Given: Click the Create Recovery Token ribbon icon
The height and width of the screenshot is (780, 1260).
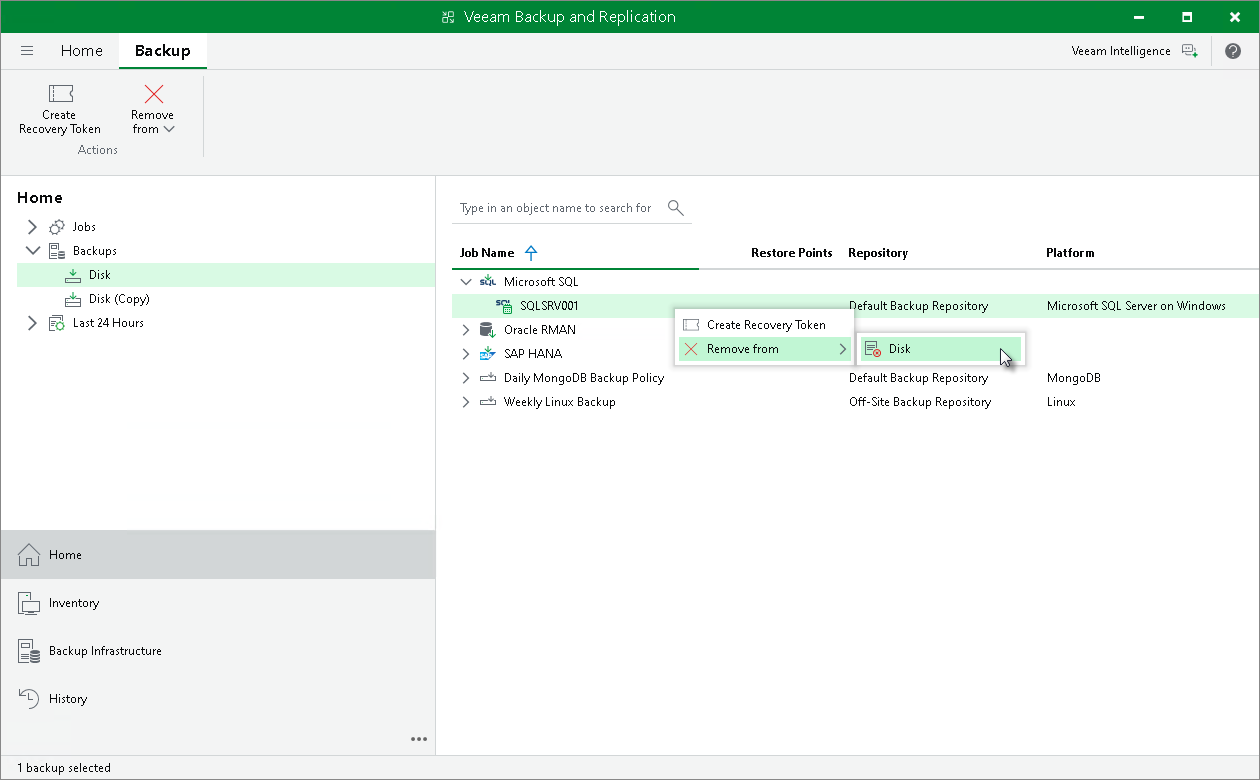Looking at the screenshot, I should tap(60, 94).
